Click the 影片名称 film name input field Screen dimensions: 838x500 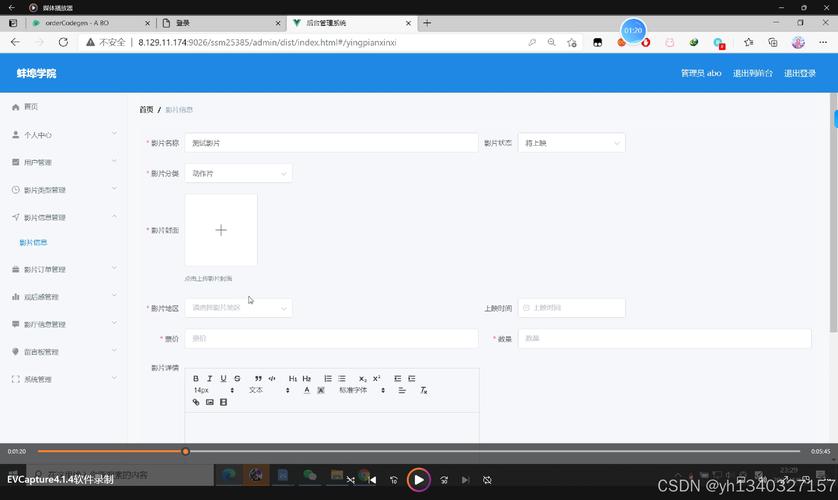coord(331,143)
